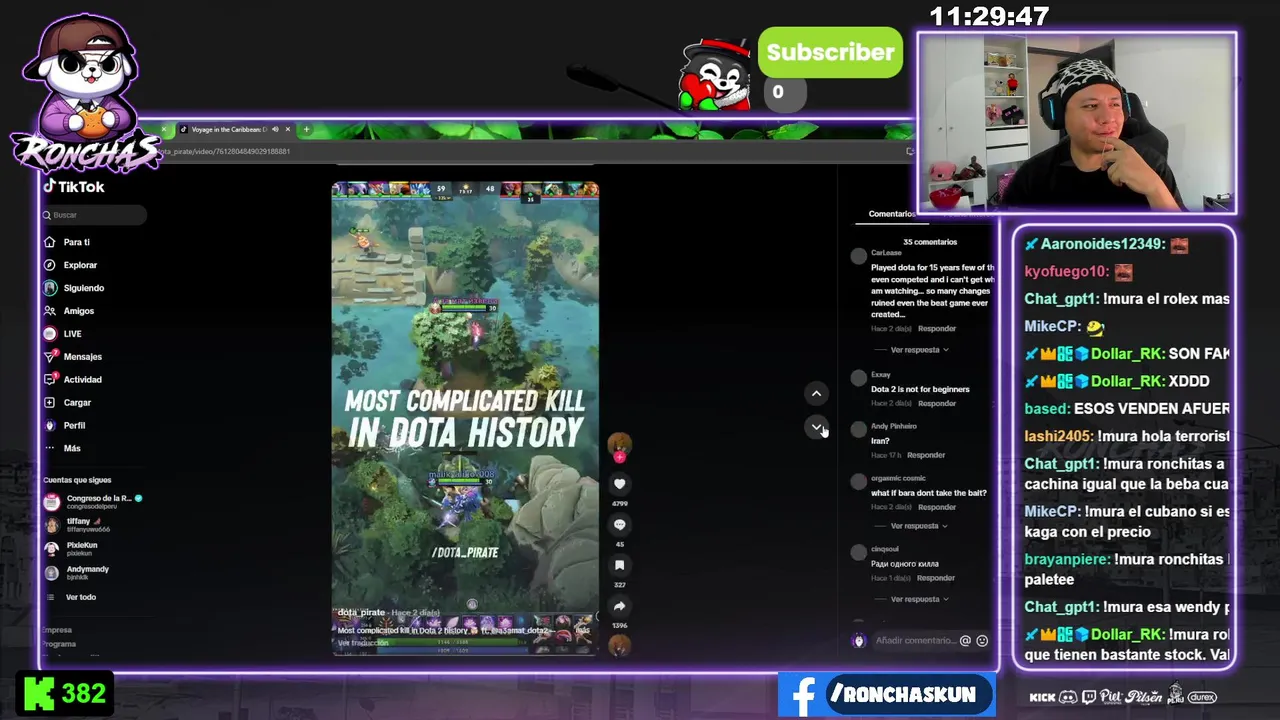Go to the Siguiendo feed

coord(74,288)
